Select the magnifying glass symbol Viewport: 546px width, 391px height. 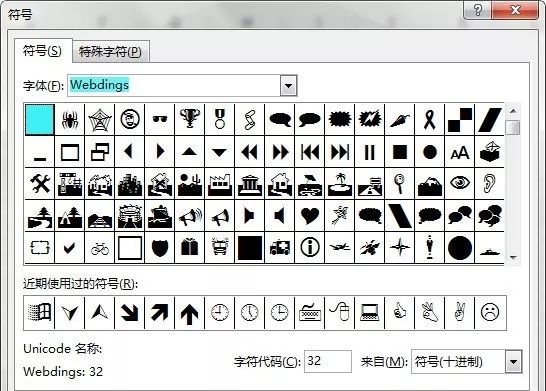coord(399,184)
